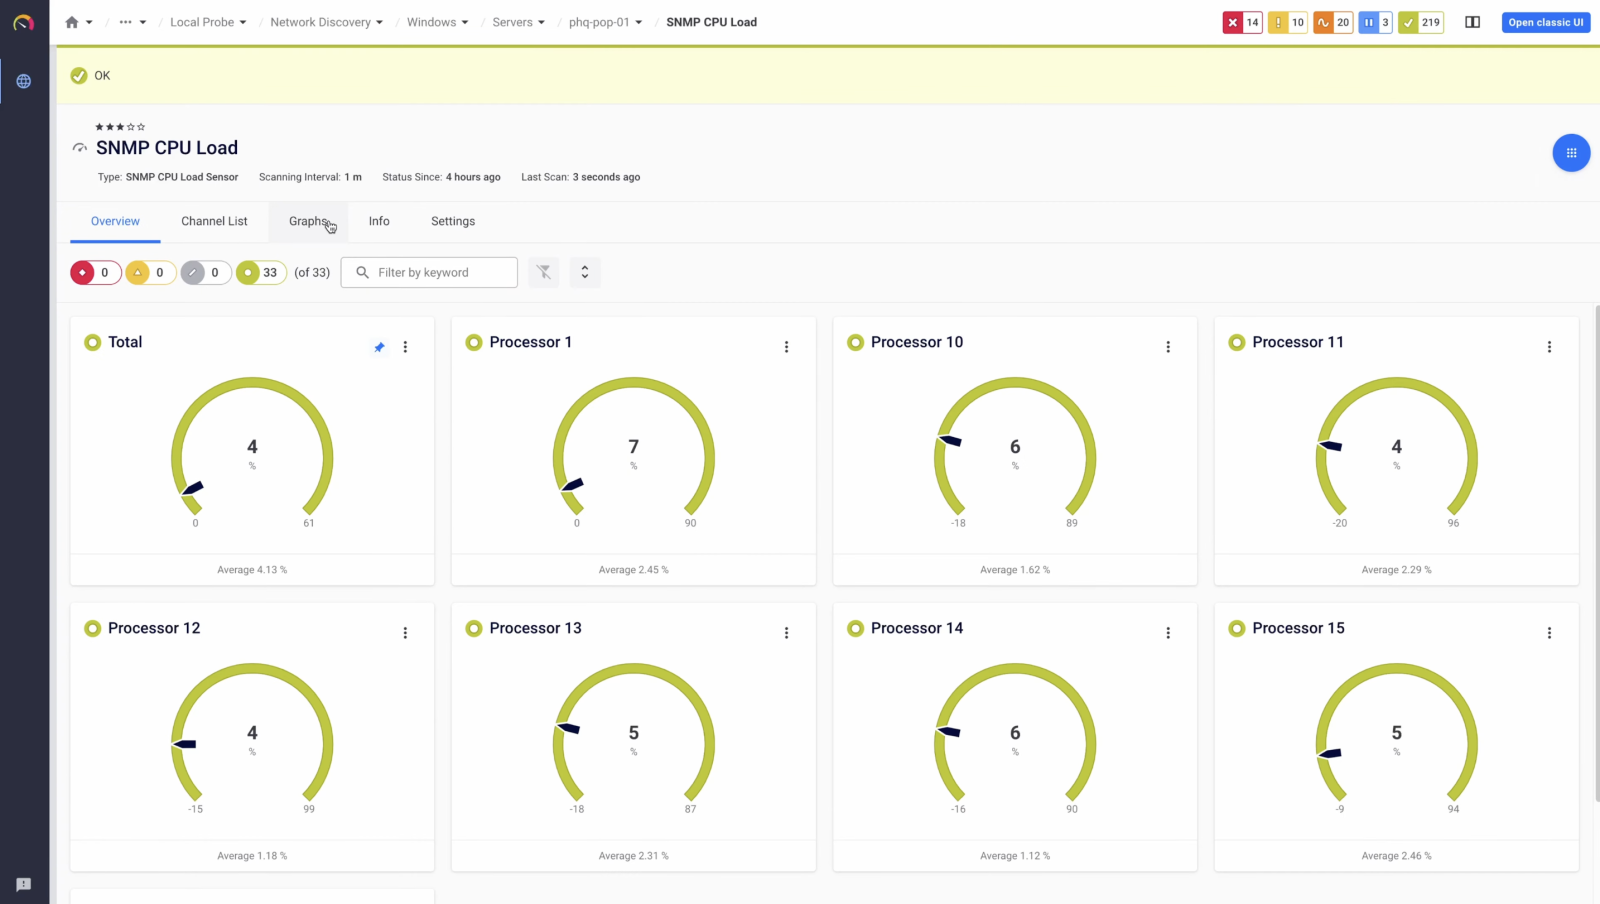Toggle the yellow warning channels filter

[x=150, y=272]
